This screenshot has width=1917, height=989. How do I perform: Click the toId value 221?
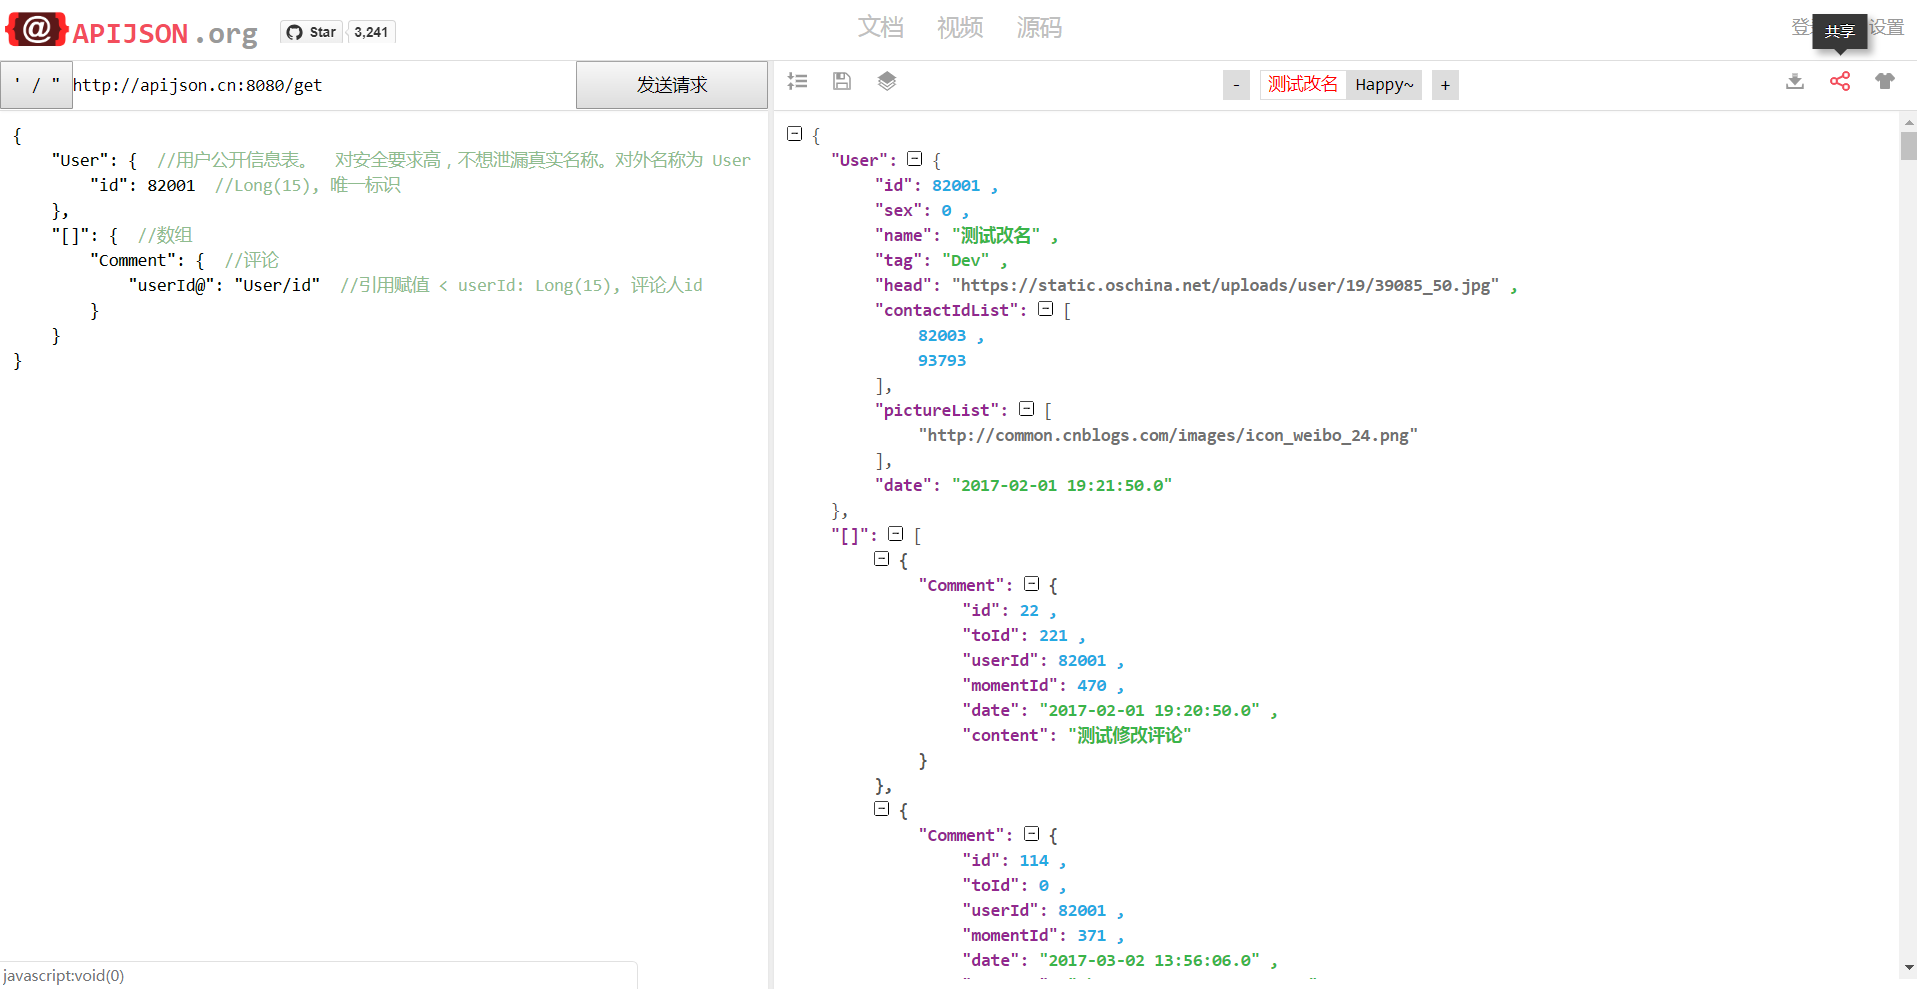tap(1053, 636)
